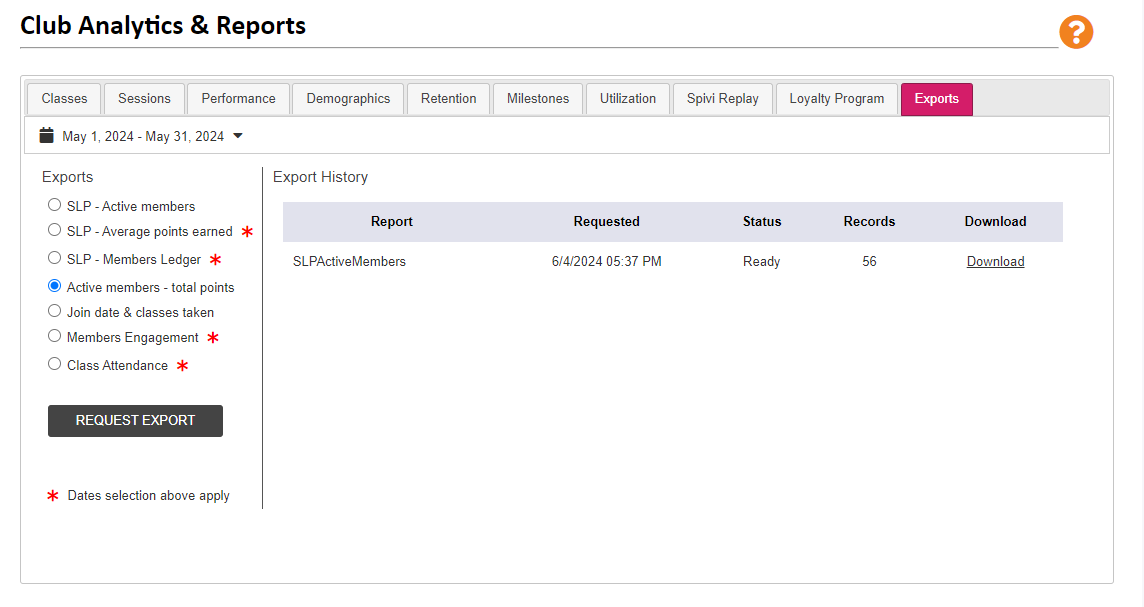Image resolution: width=1144 pixels, height=607 pixels.
Task: Pick the Join date & classes taken export
Action: click(54, 310)
